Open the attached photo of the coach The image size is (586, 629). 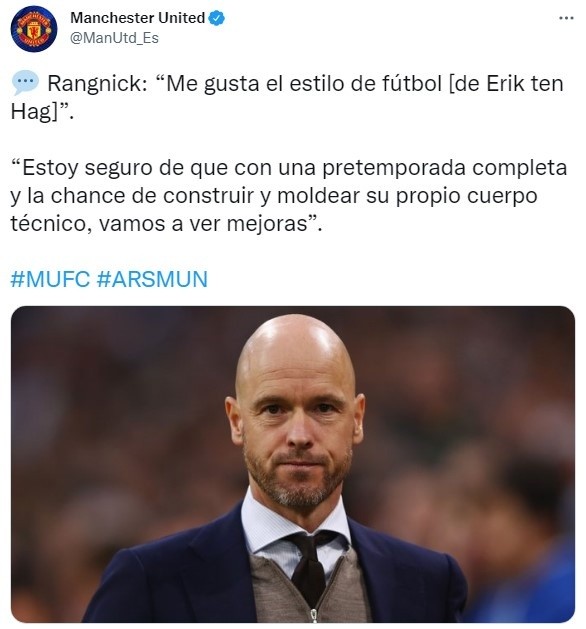(x=293, y=464)
